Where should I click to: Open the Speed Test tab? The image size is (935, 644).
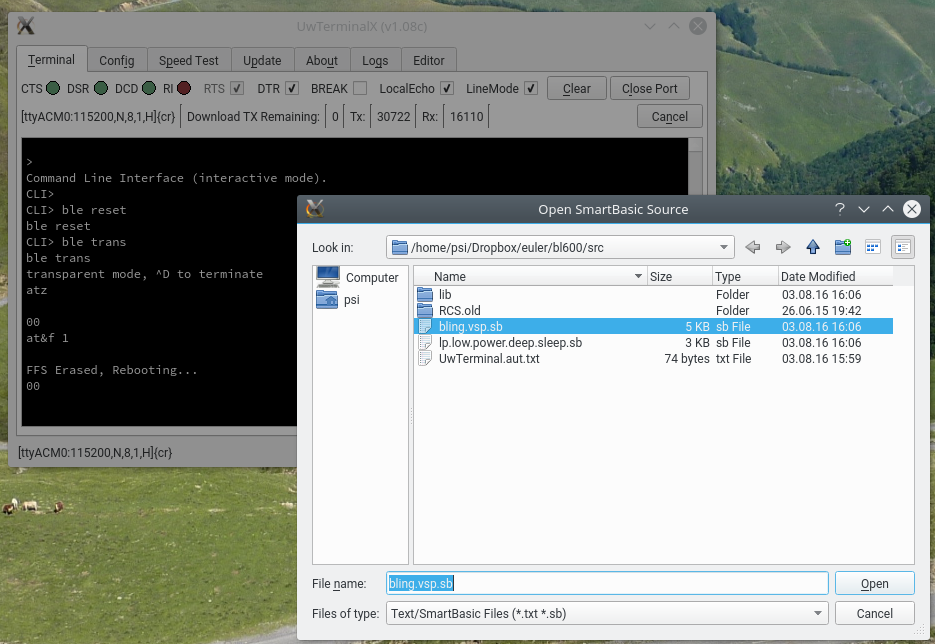tap(188, 60)
